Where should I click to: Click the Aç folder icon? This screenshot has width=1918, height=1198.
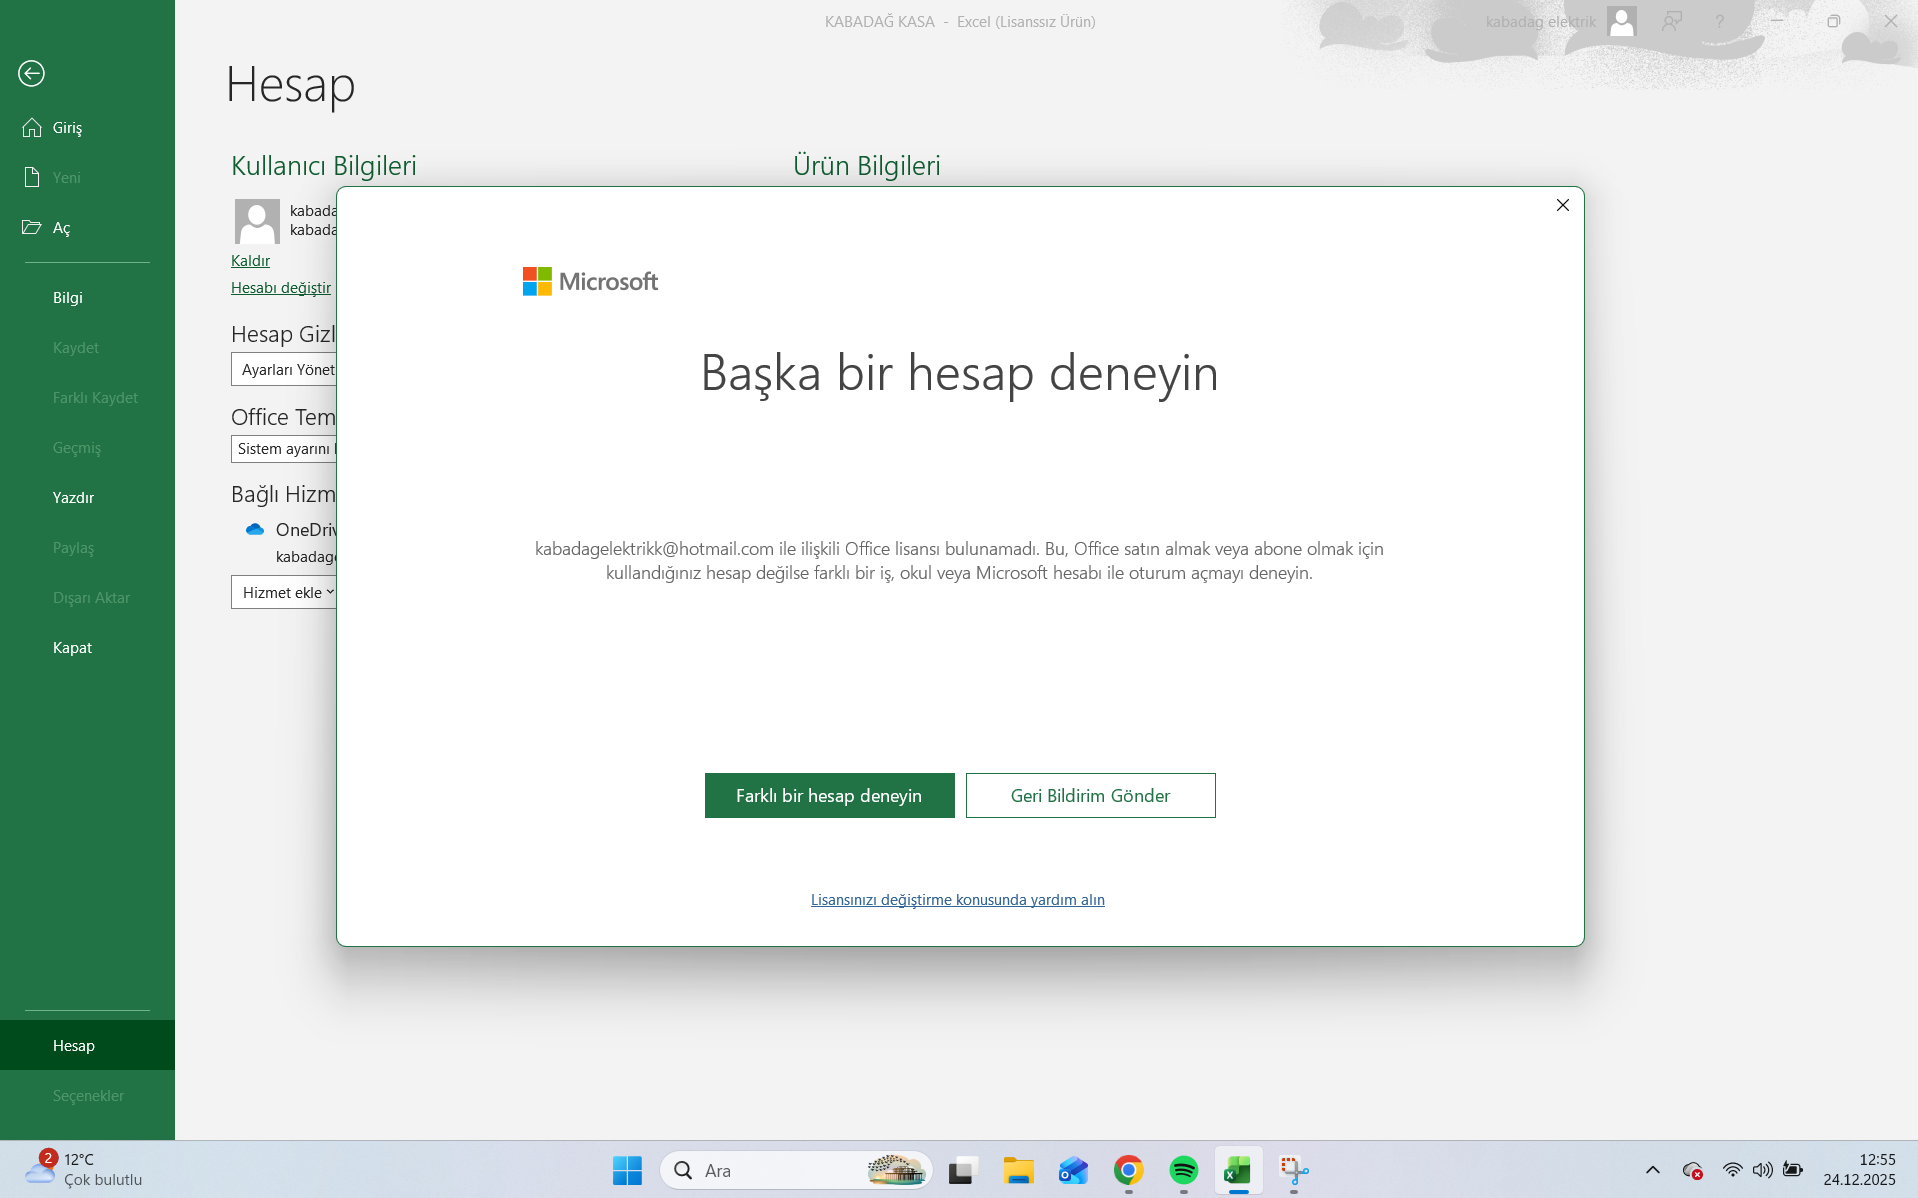[32, 227]
